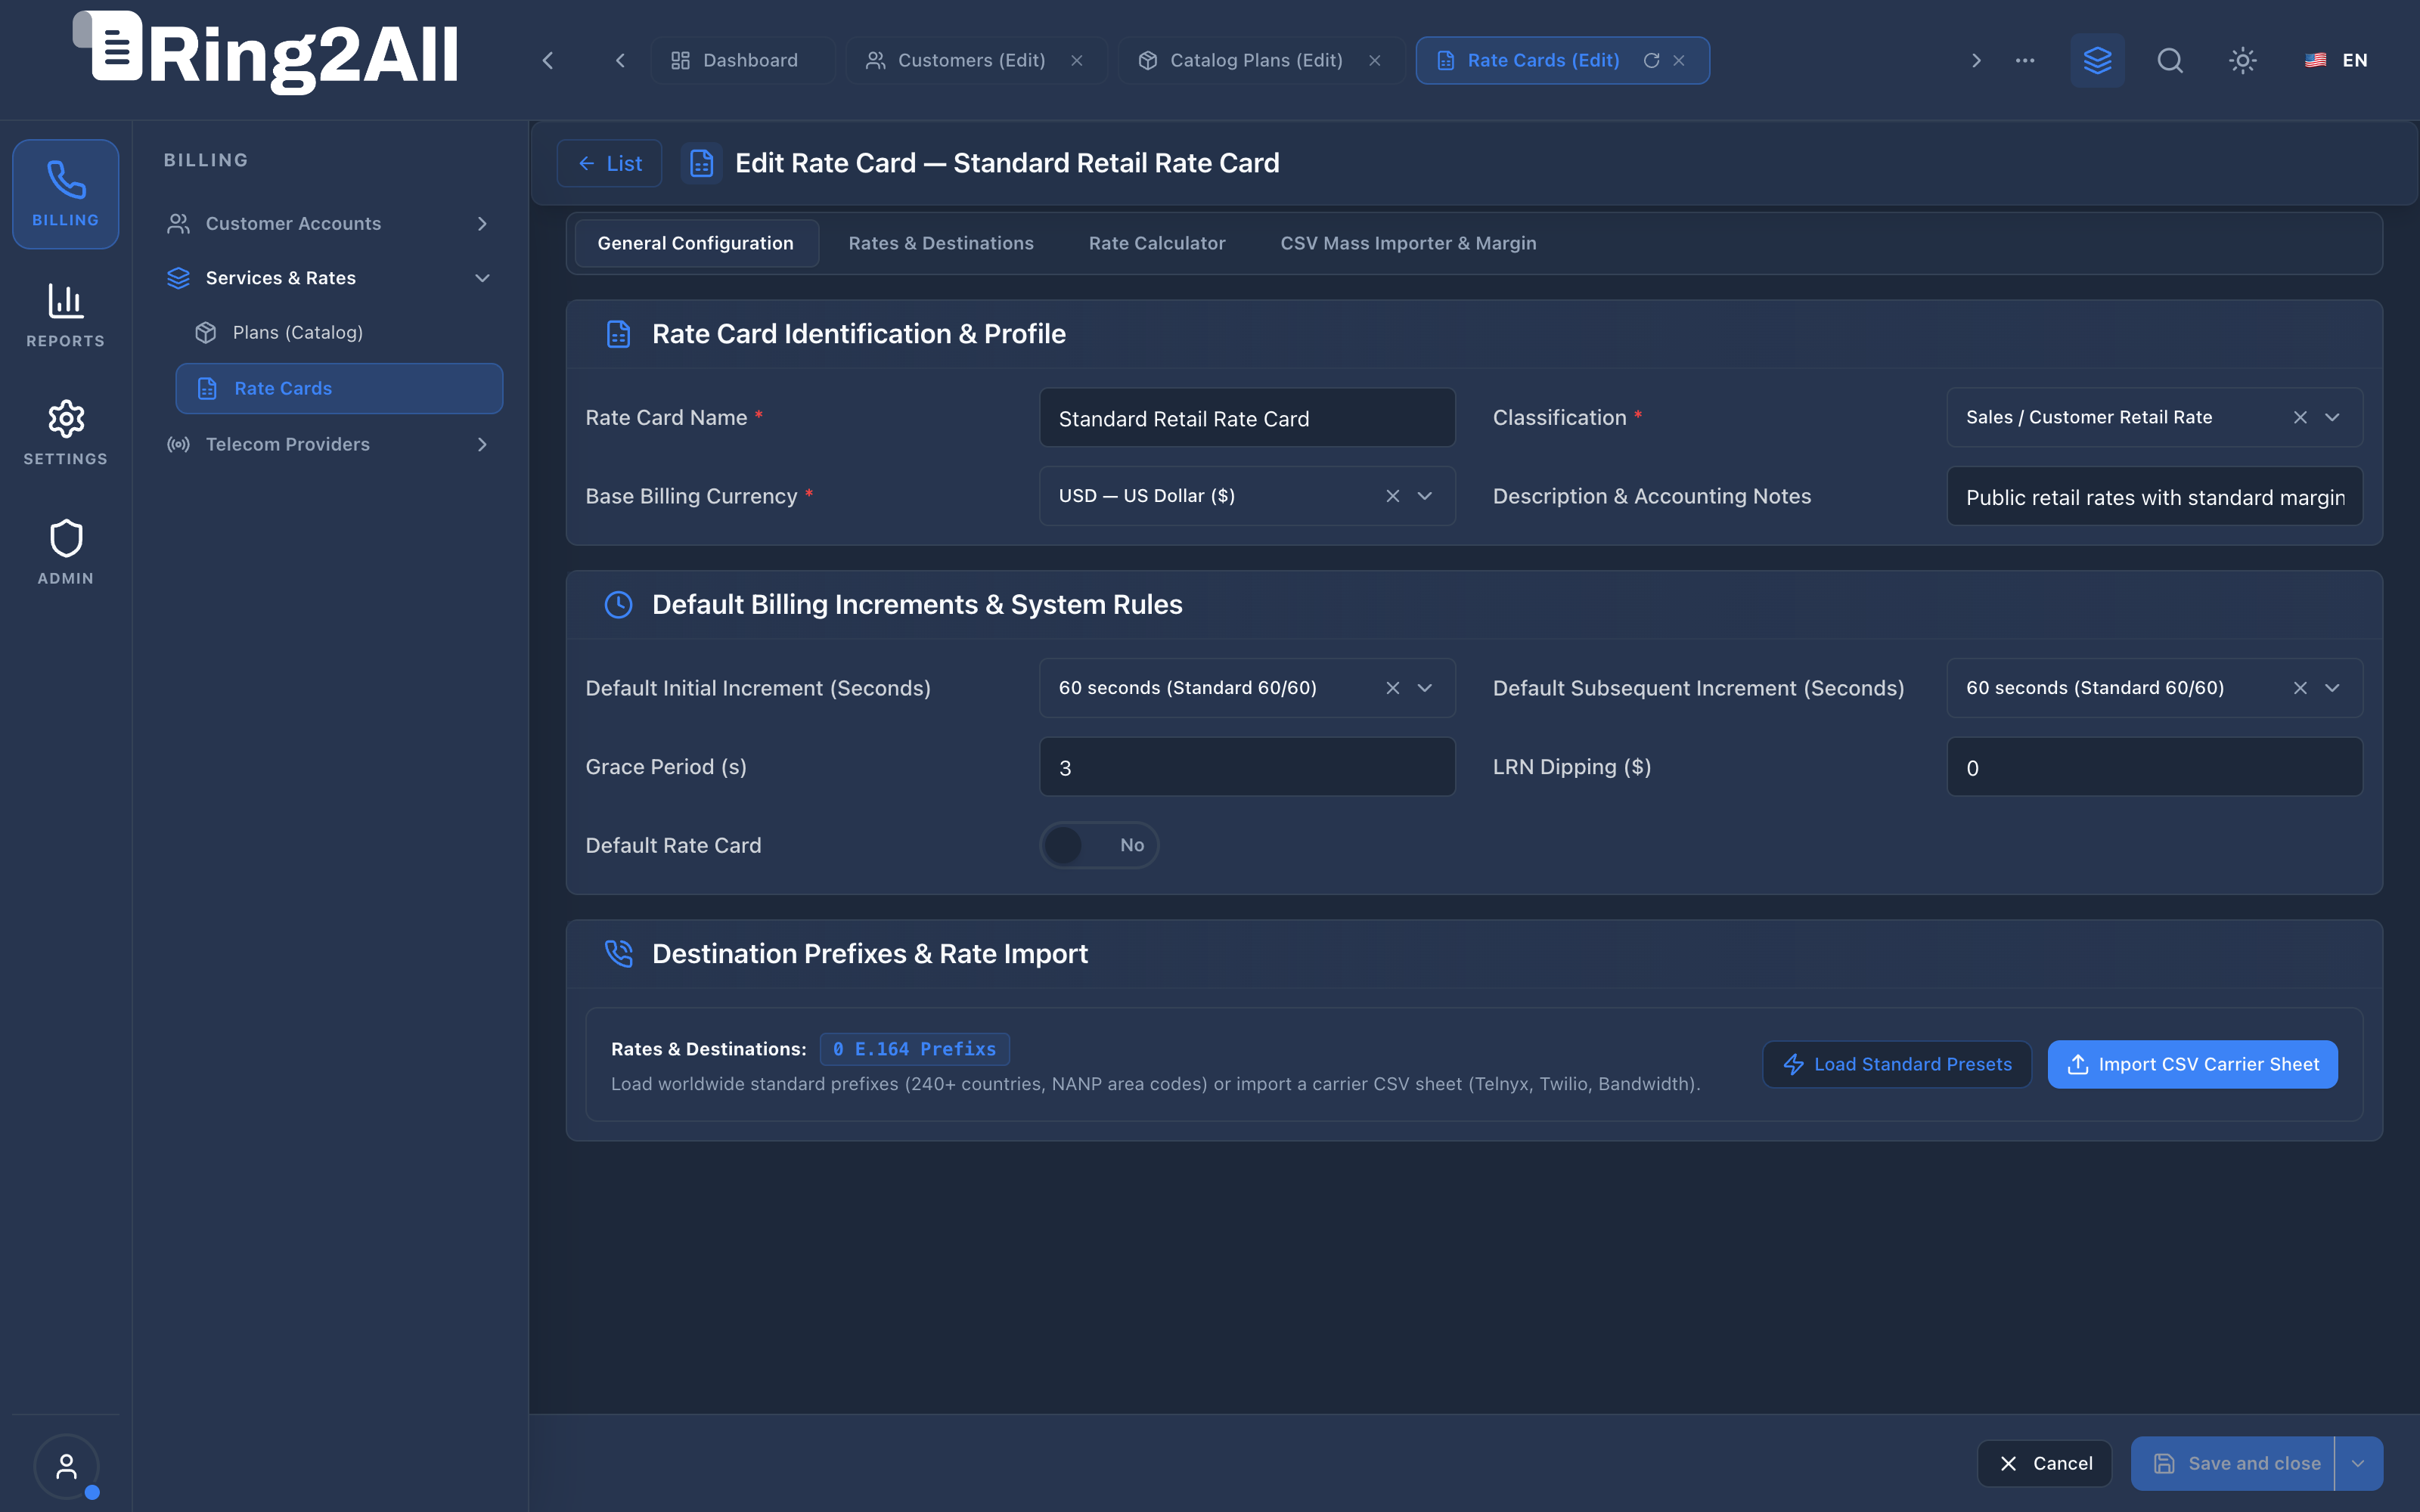The width and height of the screenshot is (2420, 1512).
Task: Open the Billing module in sidebar
Action: (65, 194)
